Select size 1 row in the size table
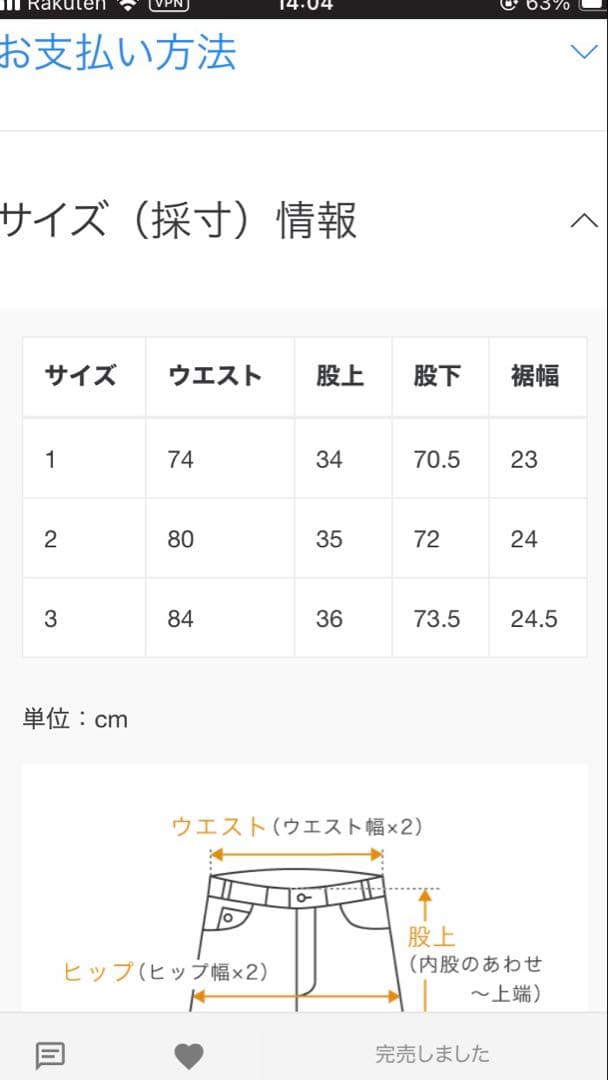This screenshot has height=1080, width=608. point(300,459)
